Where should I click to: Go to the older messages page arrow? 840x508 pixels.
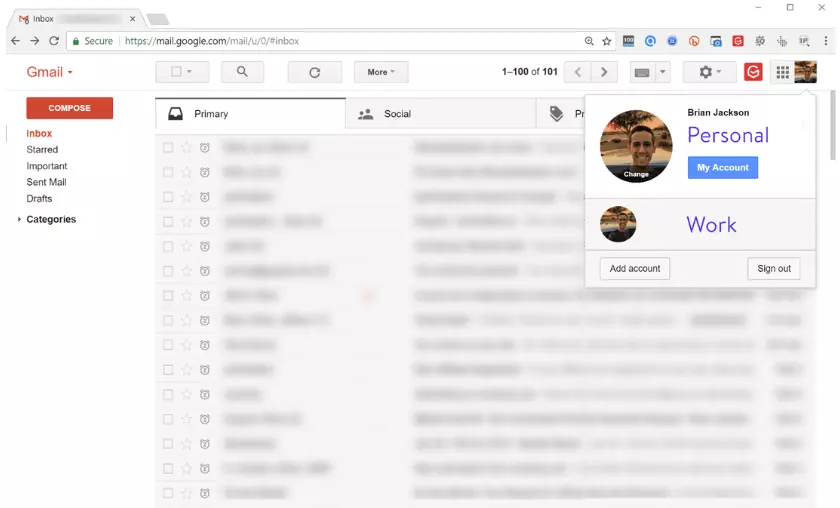[x=604, y=72]
